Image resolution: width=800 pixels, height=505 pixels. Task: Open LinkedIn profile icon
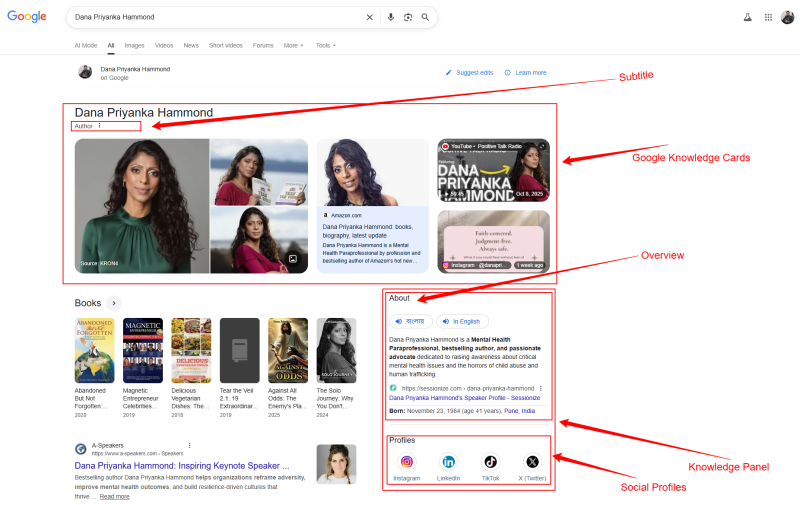coord(448,462)
